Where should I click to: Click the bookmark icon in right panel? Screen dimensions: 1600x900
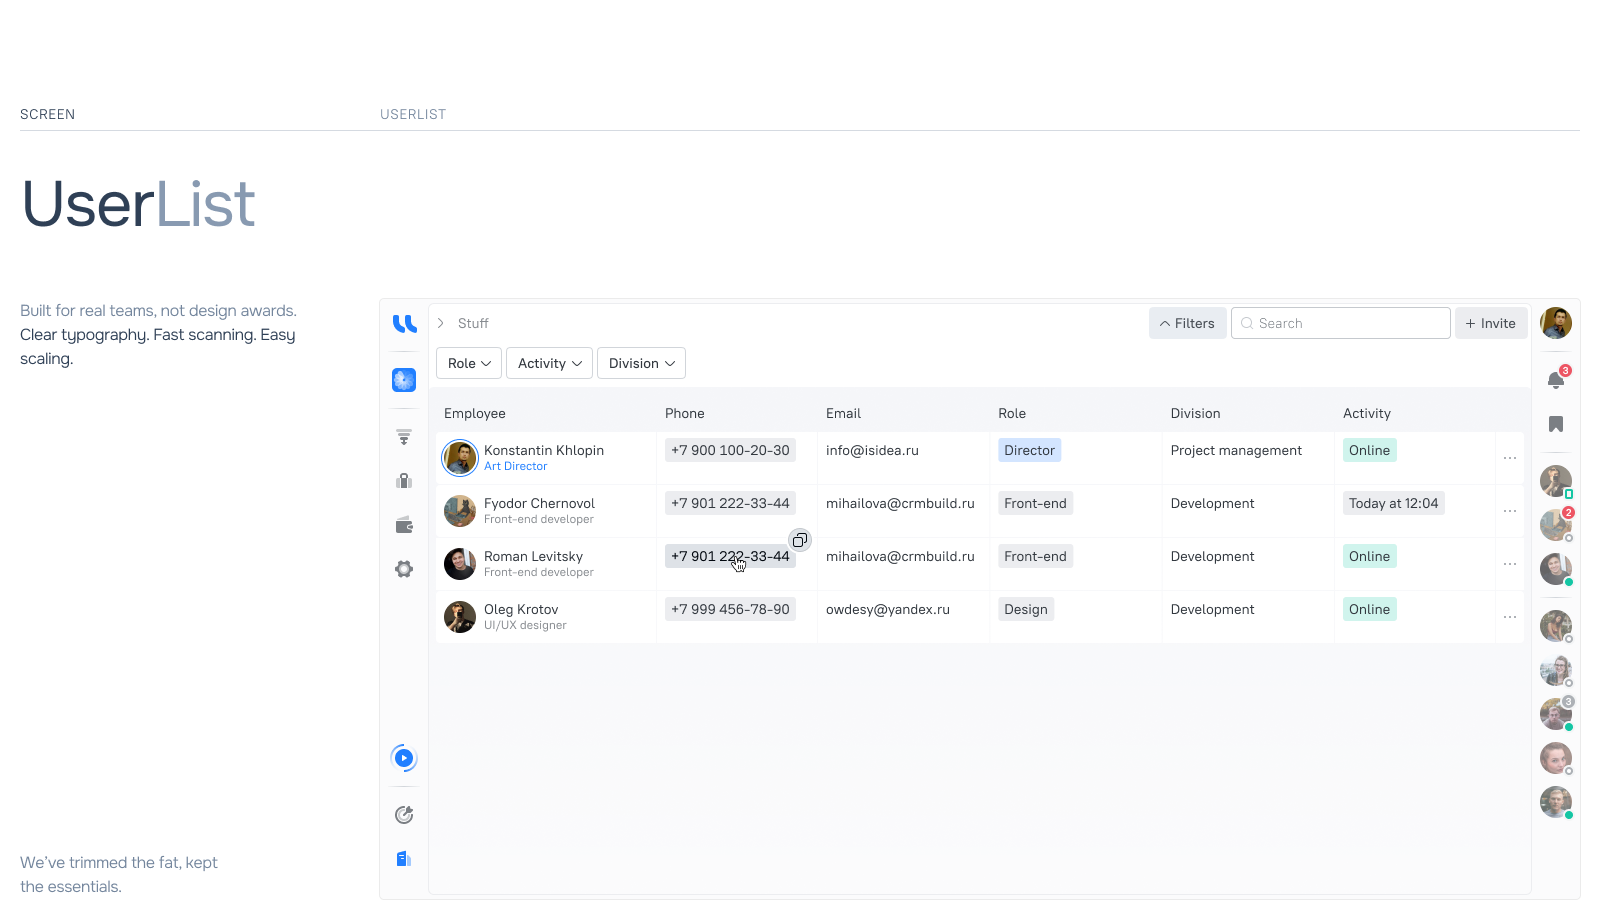[1556, 424]
